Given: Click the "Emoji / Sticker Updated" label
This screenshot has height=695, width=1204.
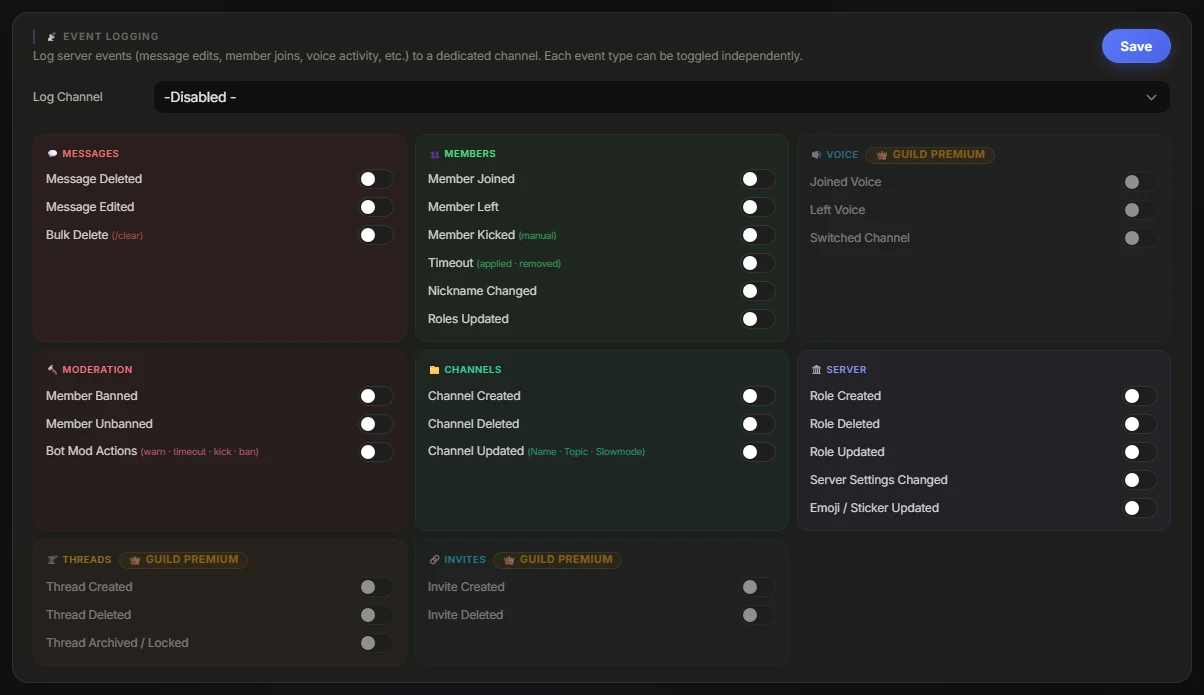Looking at the screenshot, I should [875, 508].
